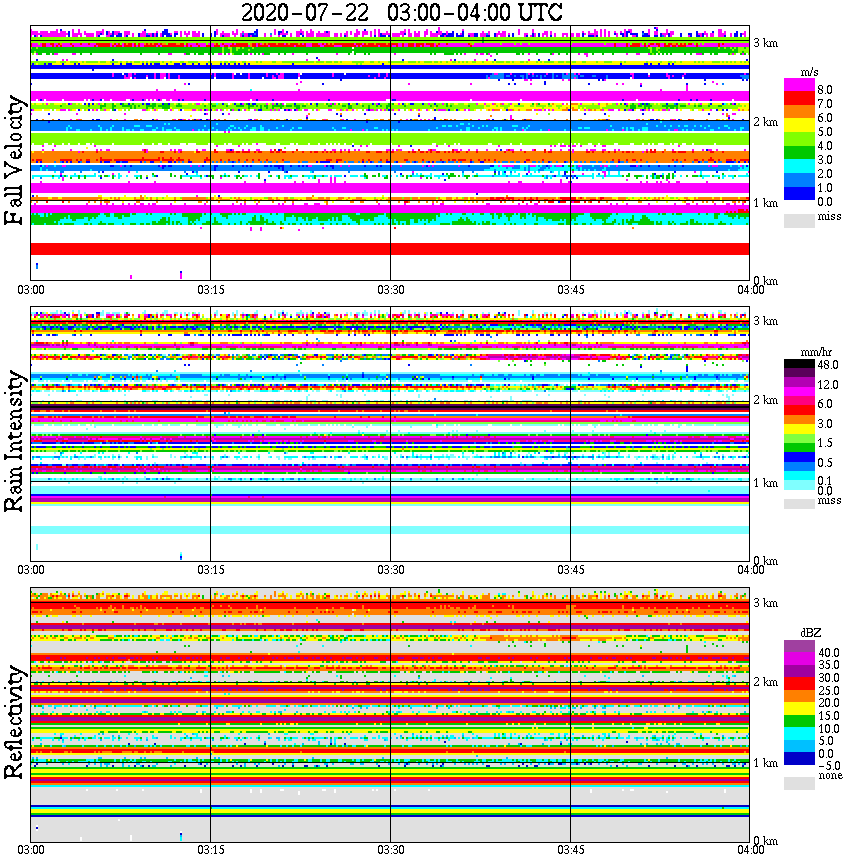Screen dimensions: 850x868
Task: Click 03:00 time label under Rain Intensity panel
Action: pos(31,570)
